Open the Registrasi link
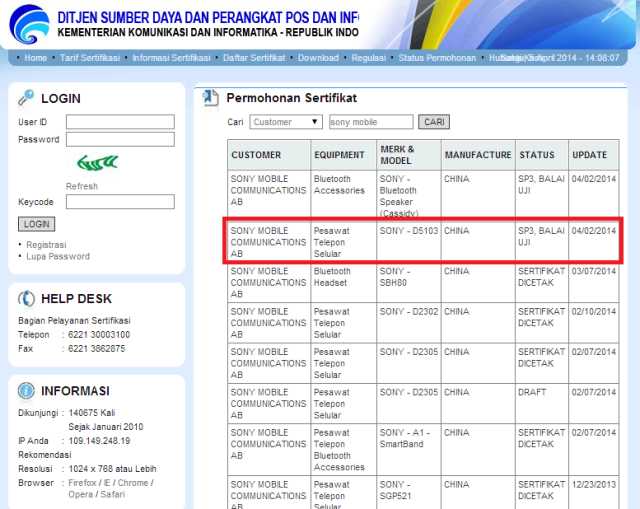The width and height of the screenshot is (640, 509). [46, 244]
